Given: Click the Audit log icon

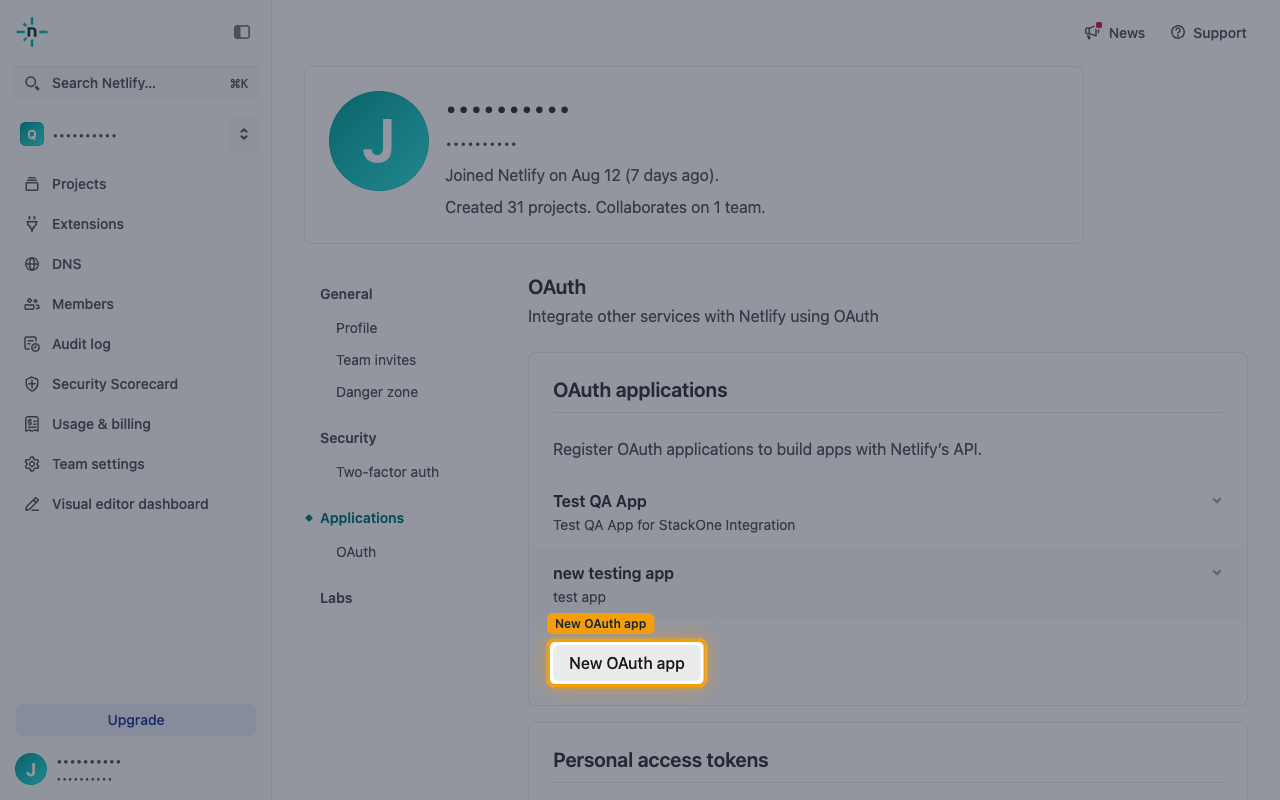Looking at the screenshot, I should [x=32, y=344].
